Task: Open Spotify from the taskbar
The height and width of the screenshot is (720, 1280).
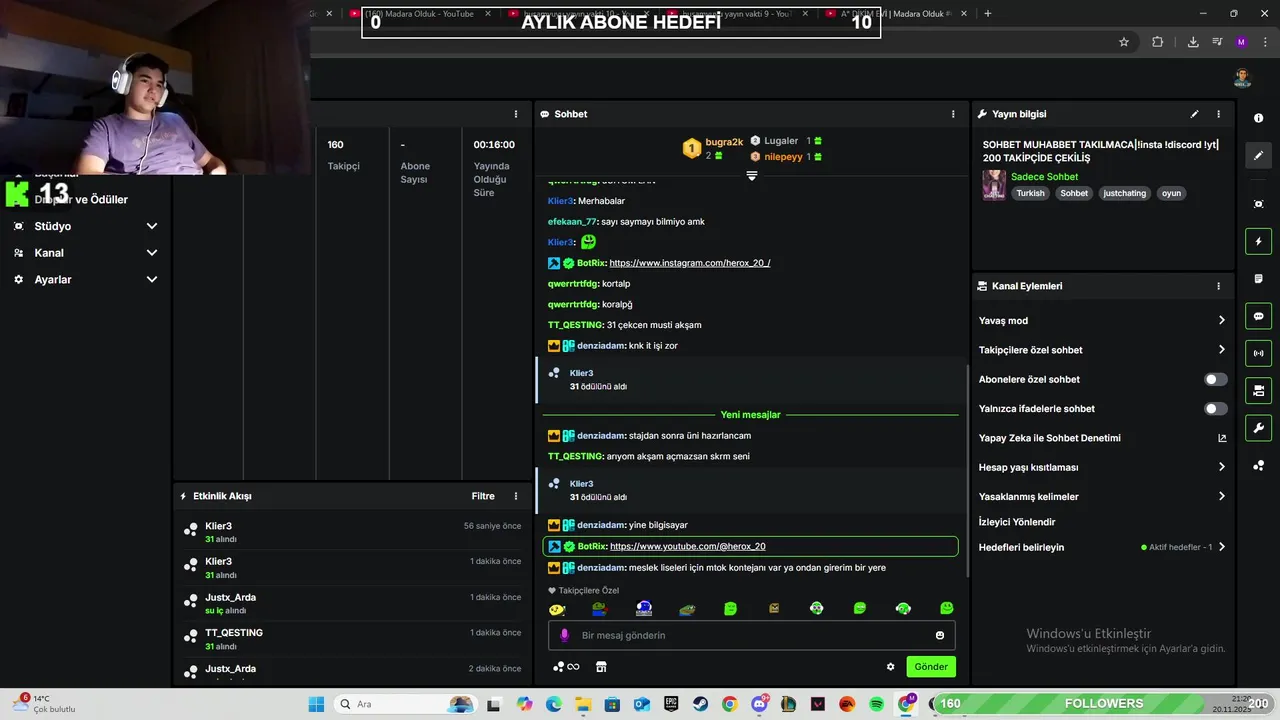Action: [877, 704]
